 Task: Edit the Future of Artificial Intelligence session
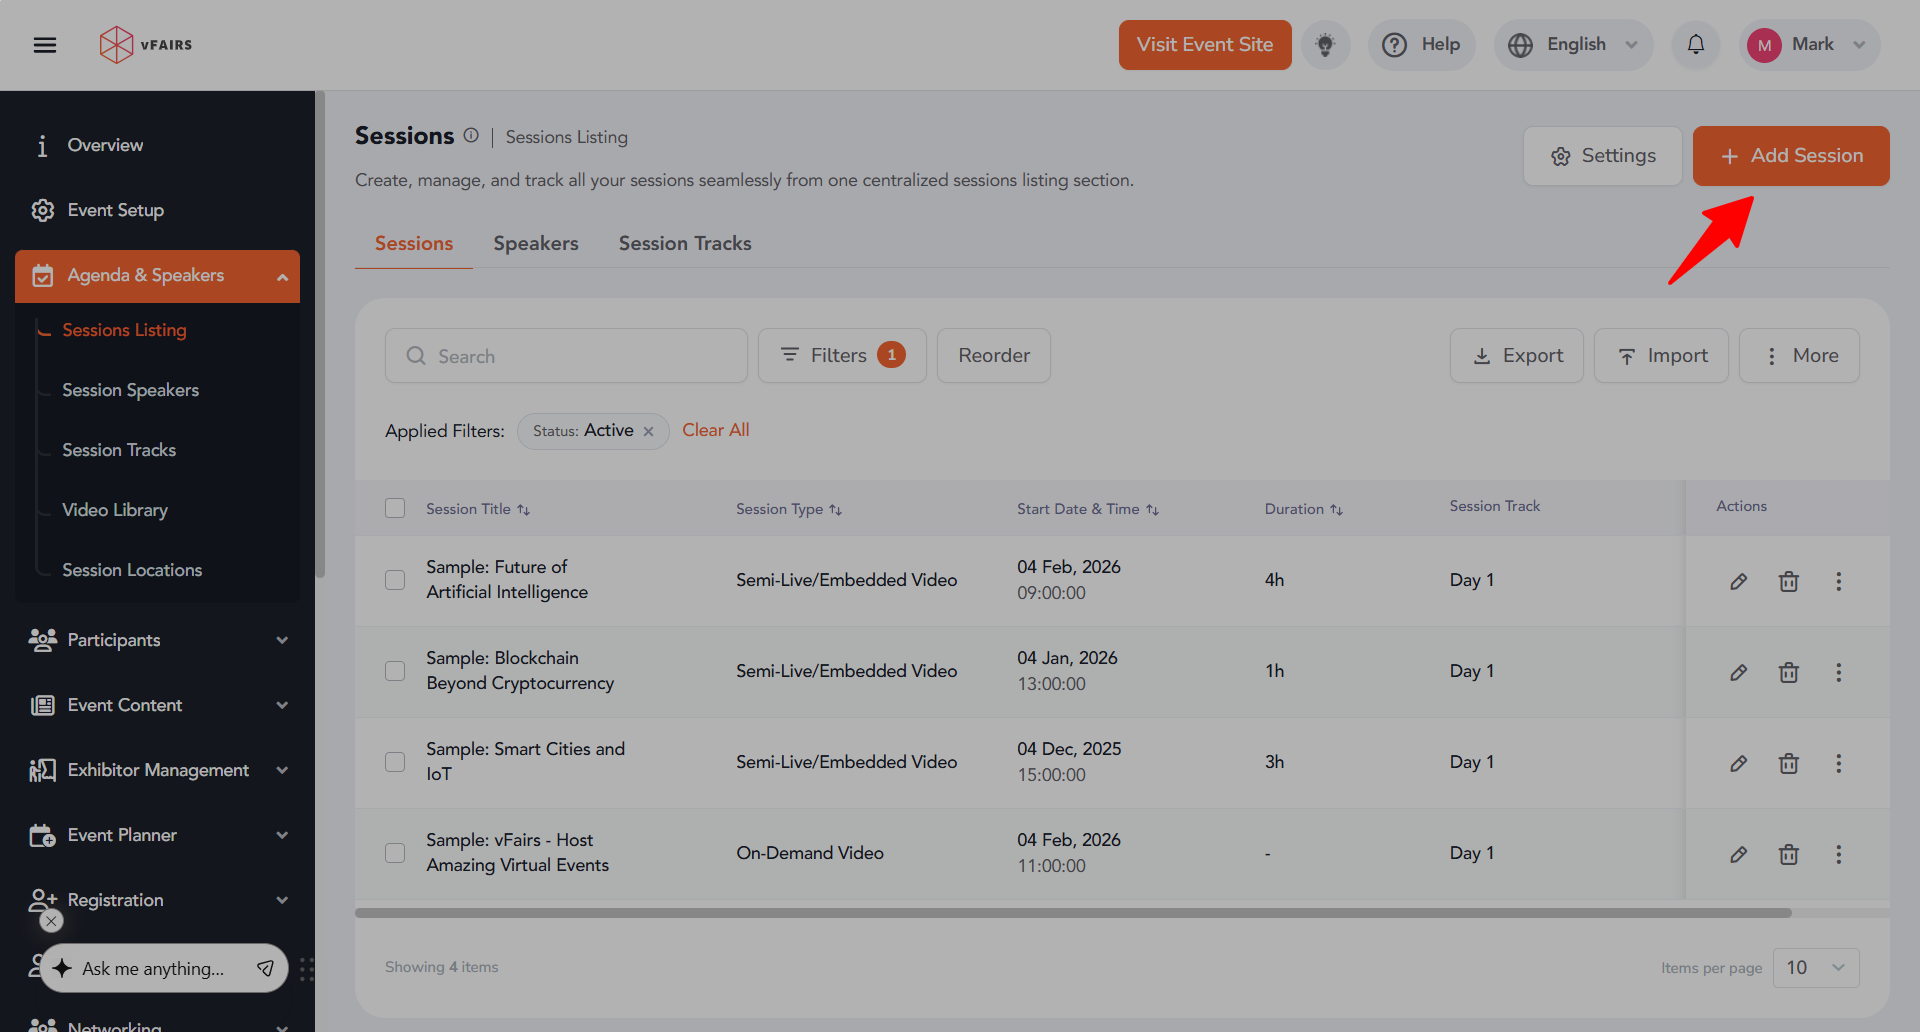pos(1738,581)
